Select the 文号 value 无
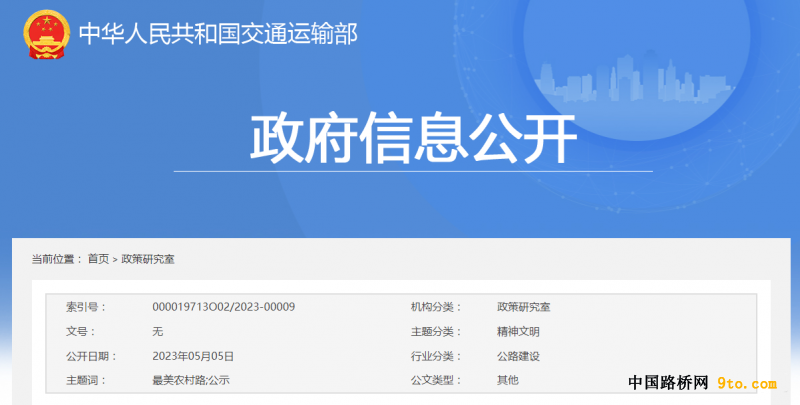 158,332
